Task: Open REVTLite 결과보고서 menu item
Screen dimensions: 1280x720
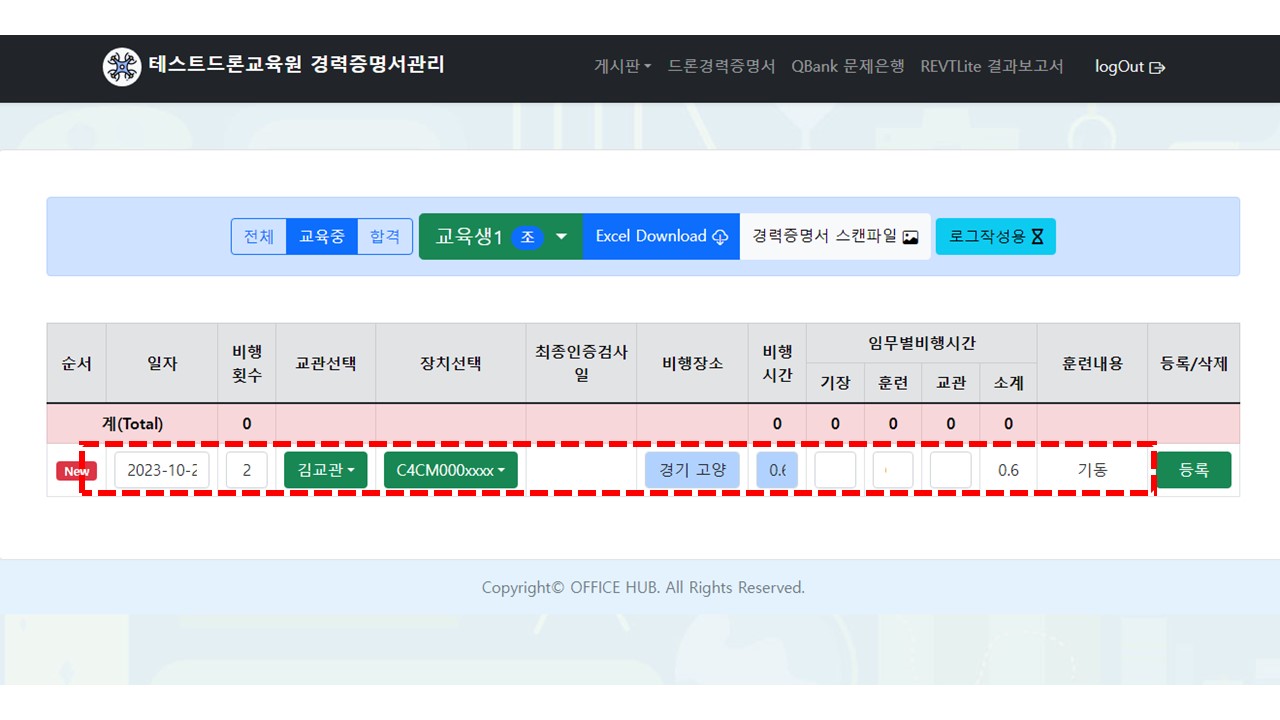Action: [x=992, y=67]
